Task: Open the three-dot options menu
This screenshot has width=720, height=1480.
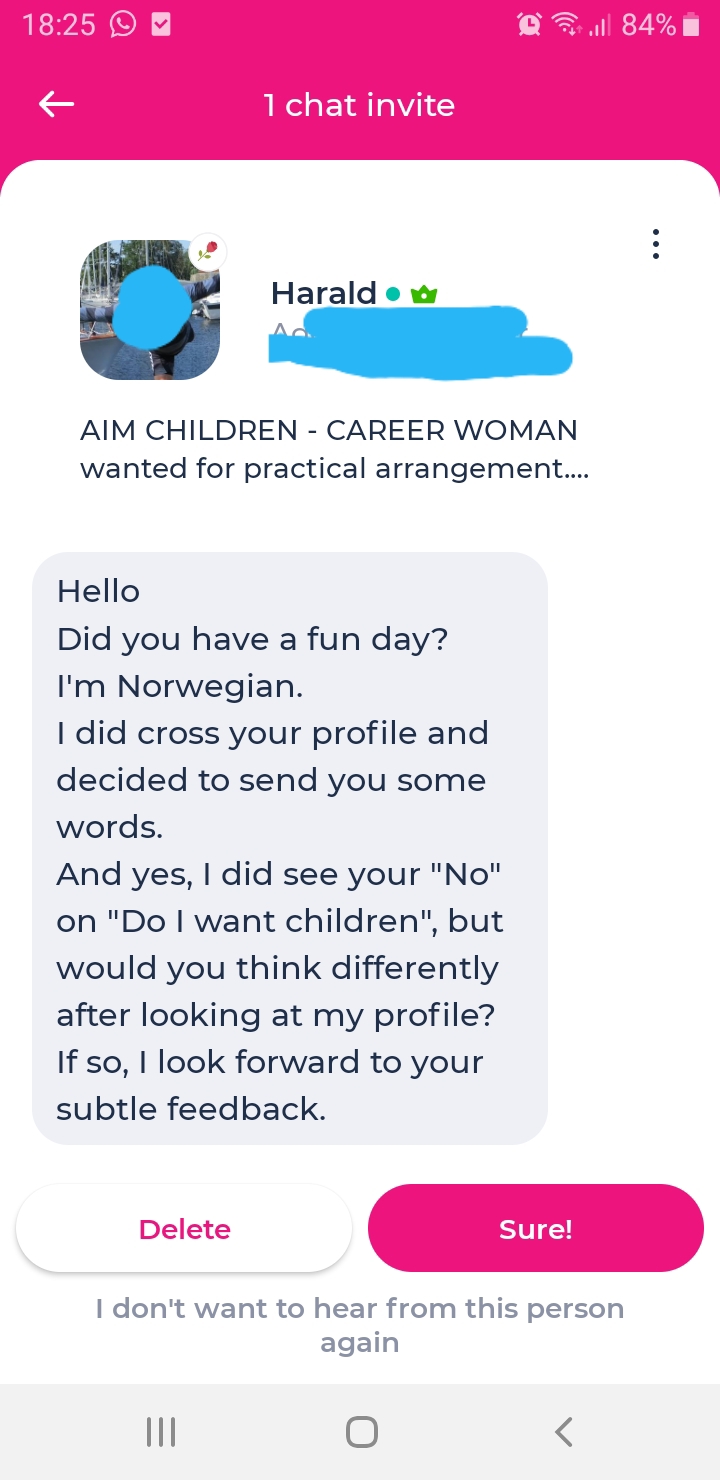Action: pyautogui.click(x=655, y=244)
